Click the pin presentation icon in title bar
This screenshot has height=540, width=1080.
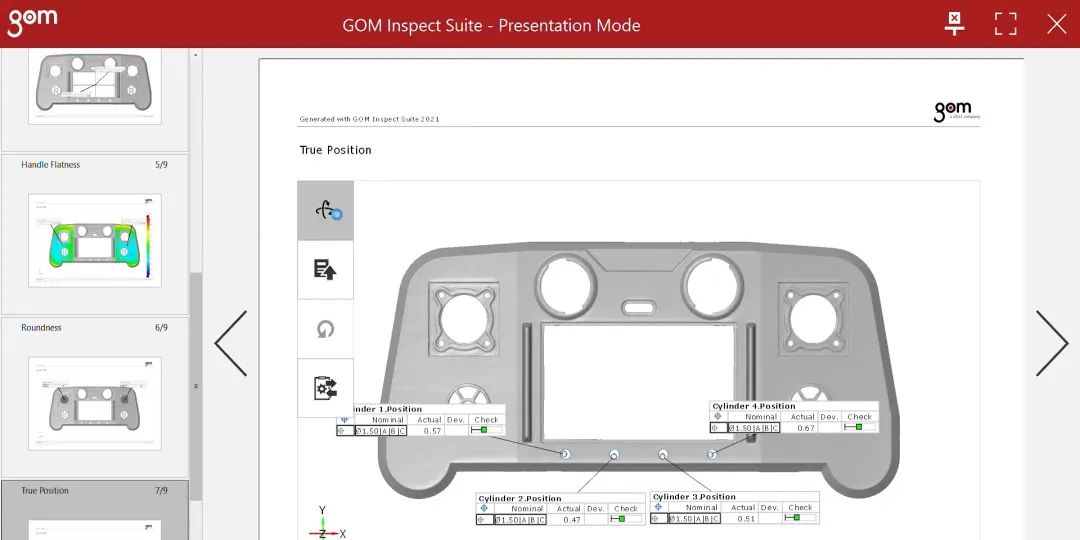point(954,23)
